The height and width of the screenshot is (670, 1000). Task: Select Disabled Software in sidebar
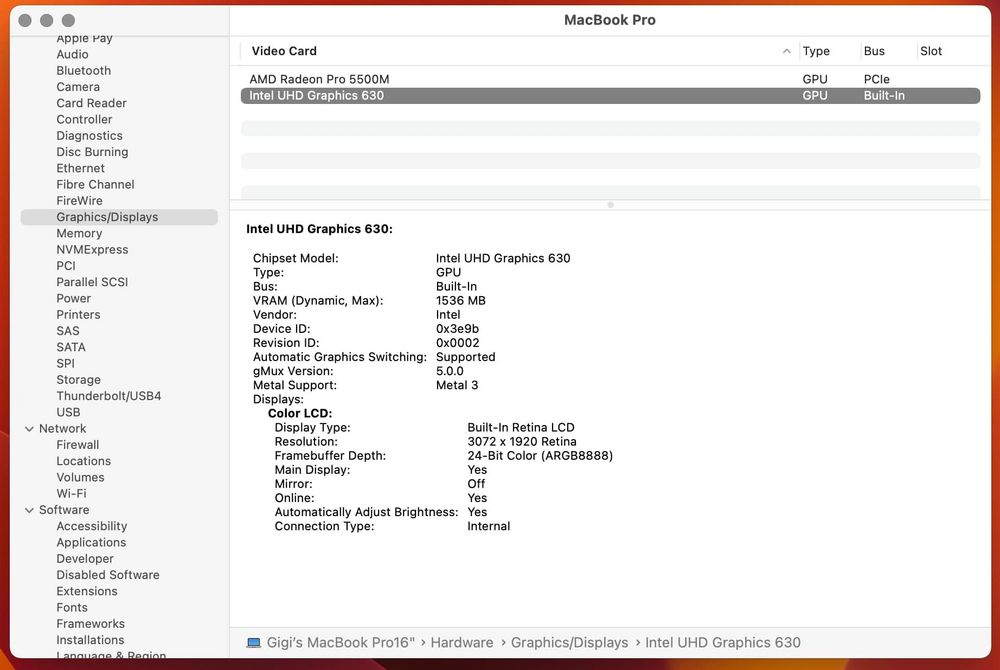point(108,574)
